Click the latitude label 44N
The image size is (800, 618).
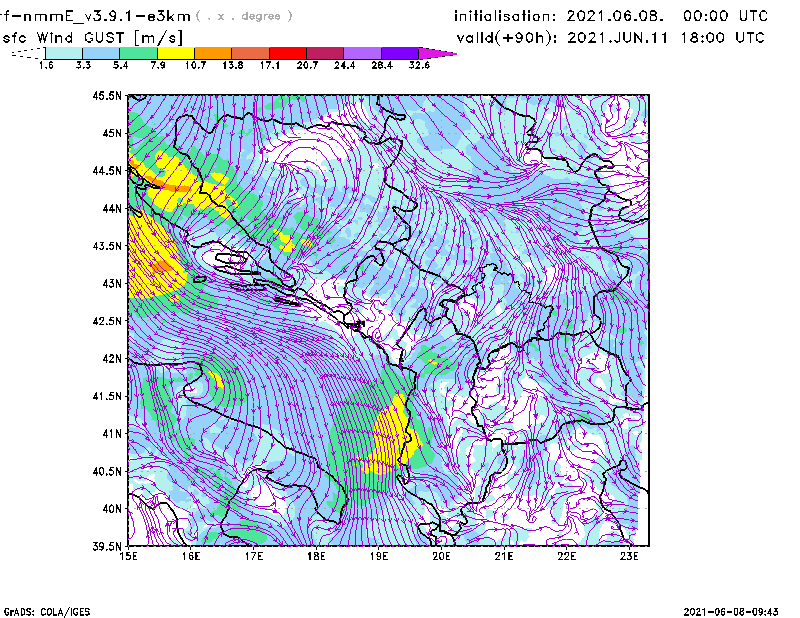pos(112,208)
